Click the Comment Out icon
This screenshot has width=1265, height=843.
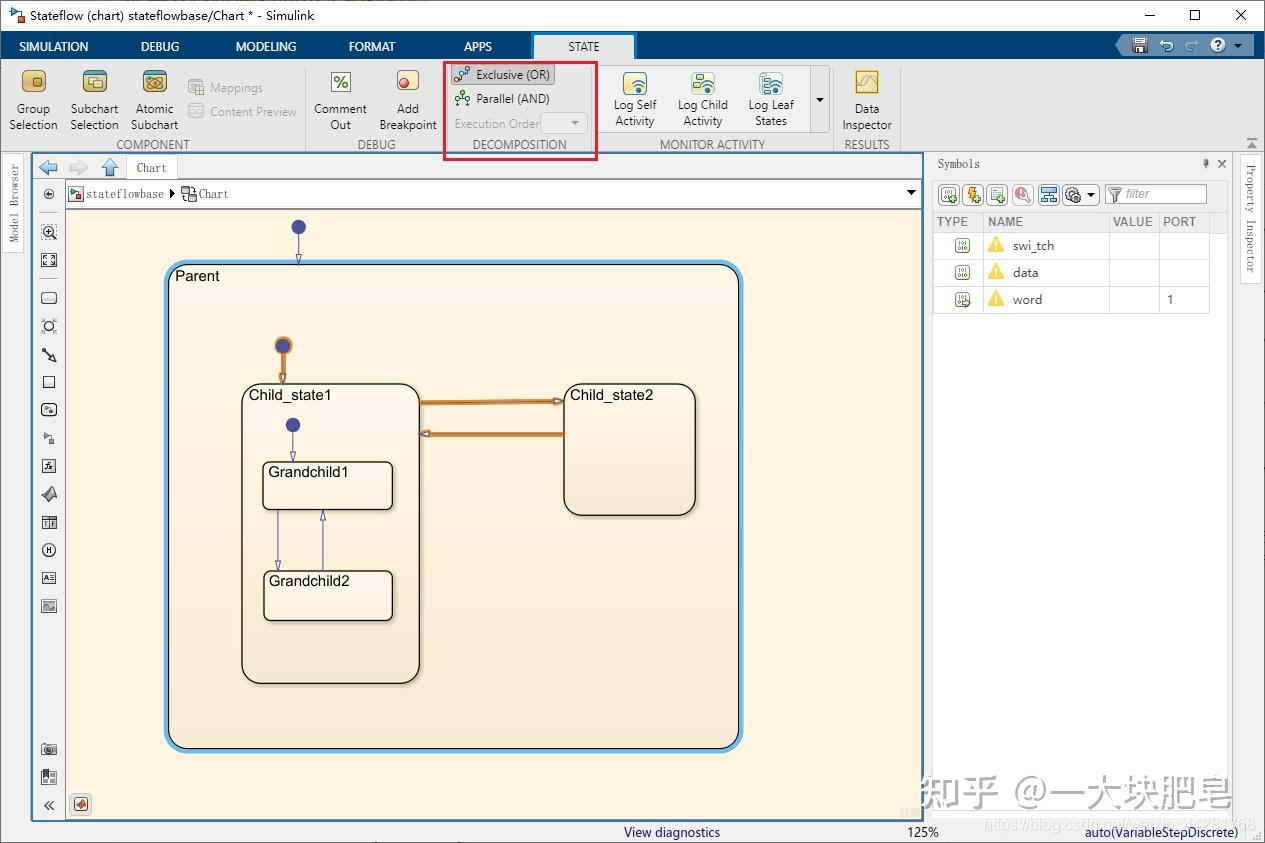point(340,82)
